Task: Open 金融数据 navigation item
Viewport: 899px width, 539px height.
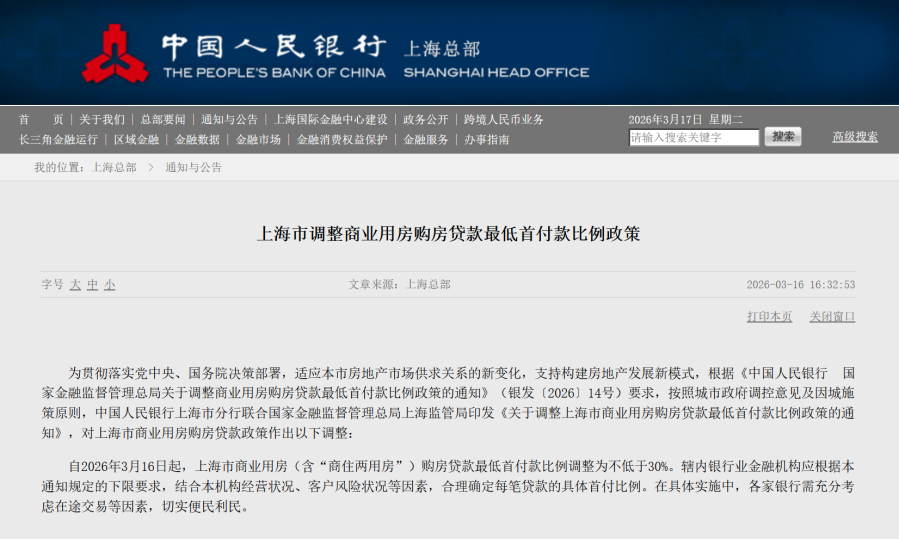Action: 197,140
